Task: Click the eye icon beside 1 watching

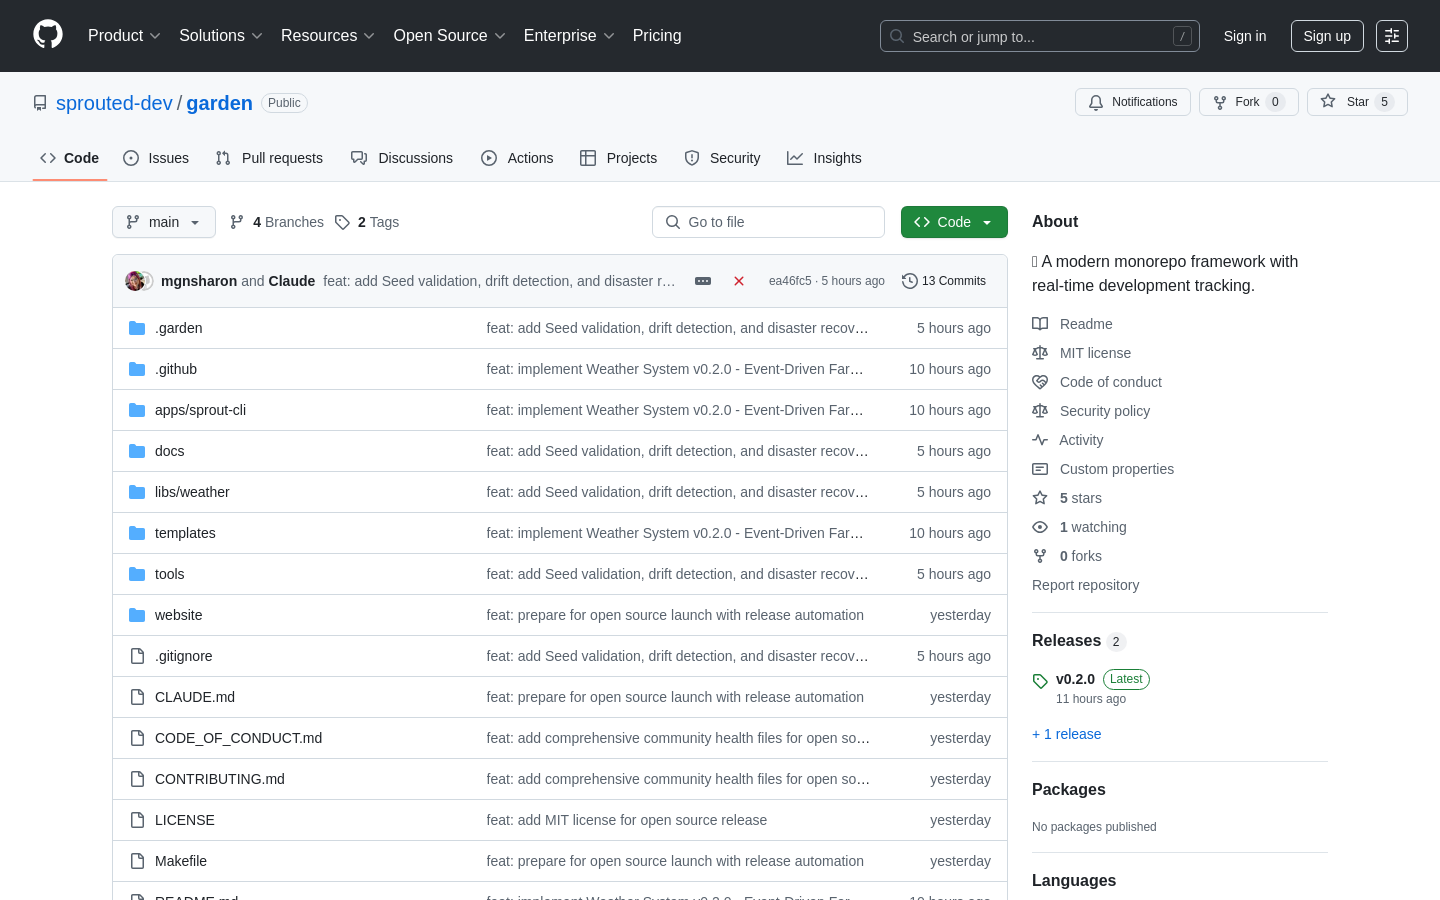Action: point(1040,527)
